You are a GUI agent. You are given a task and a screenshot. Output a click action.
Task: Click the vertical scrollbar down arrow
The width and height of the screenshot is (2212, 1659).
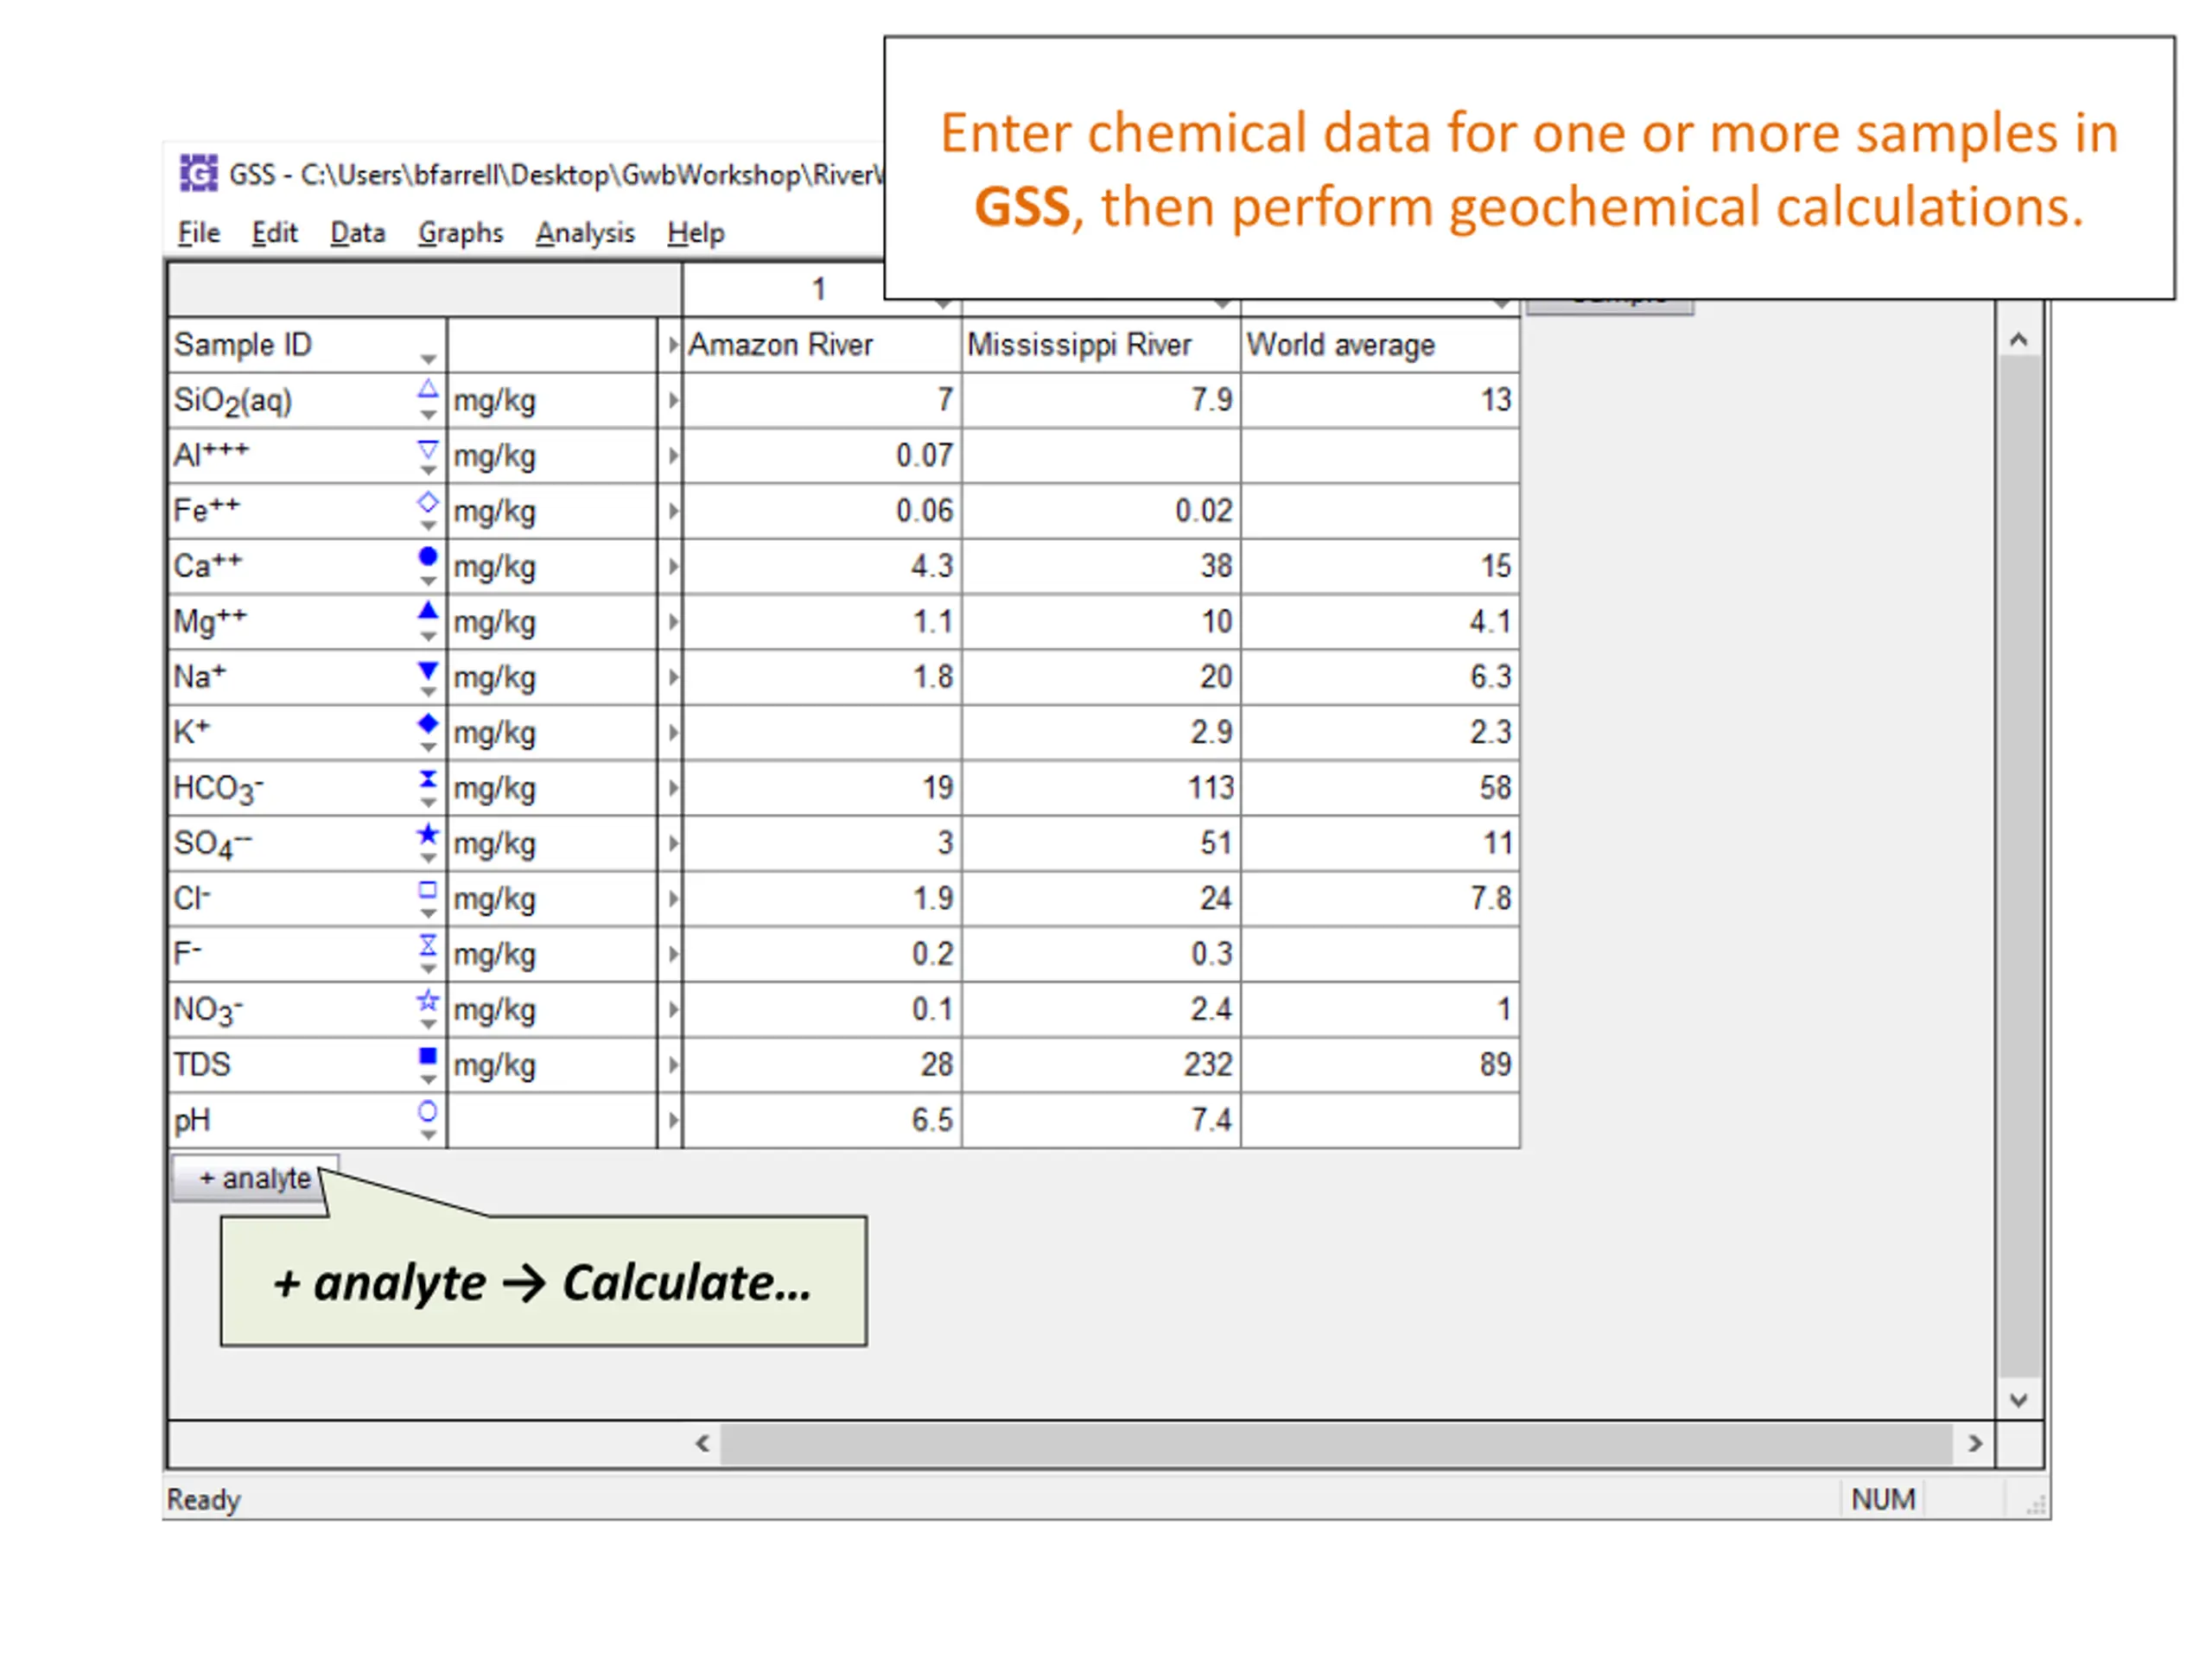pyautogui.click(x=2019, y=1400)
